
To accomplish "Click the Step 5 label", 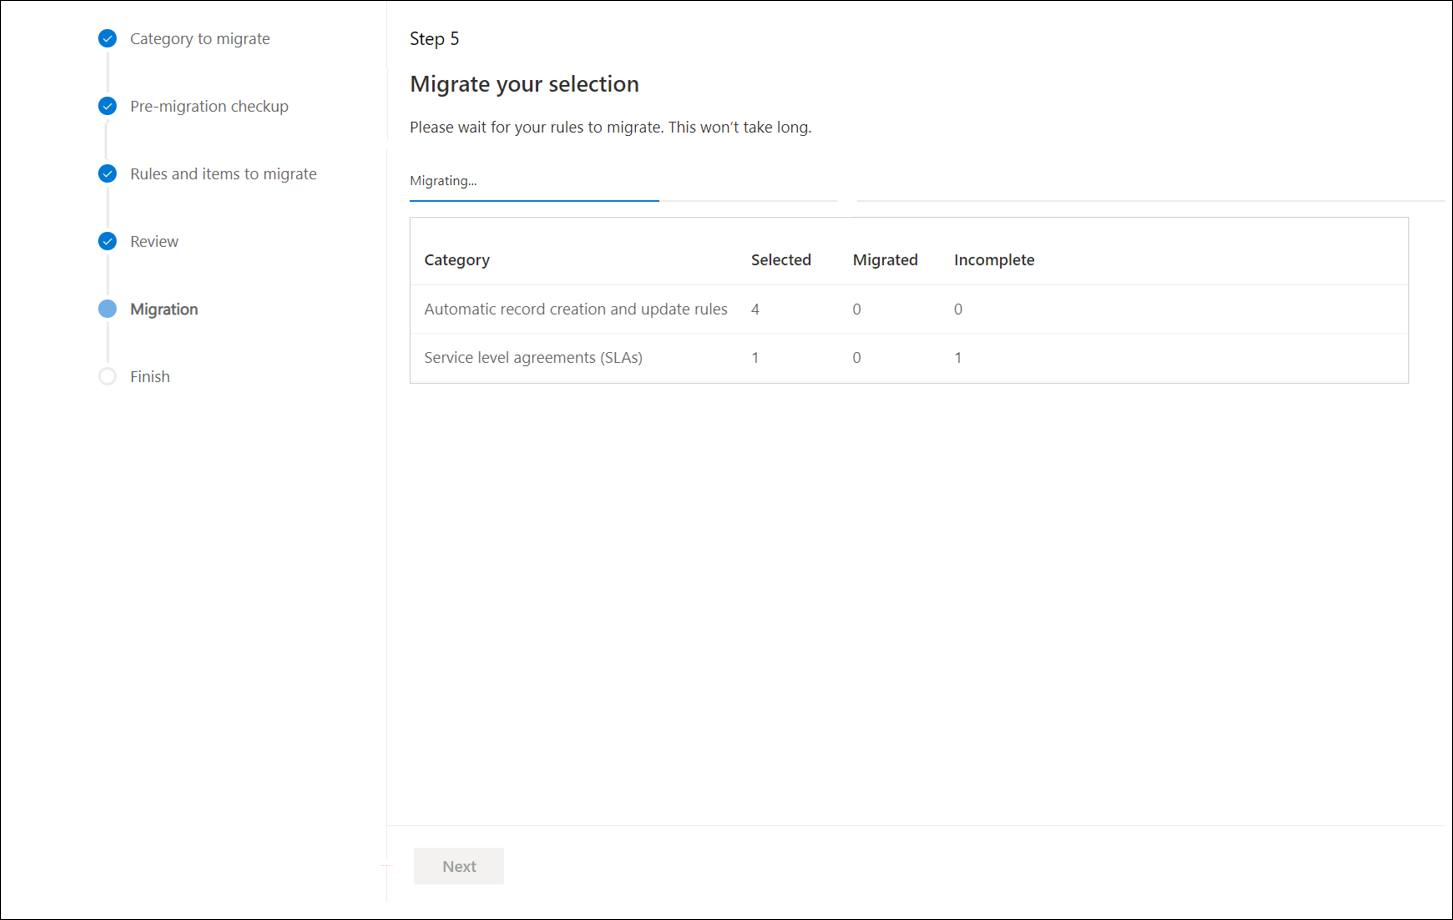I will pyautogui.click(x=435, y=39).
